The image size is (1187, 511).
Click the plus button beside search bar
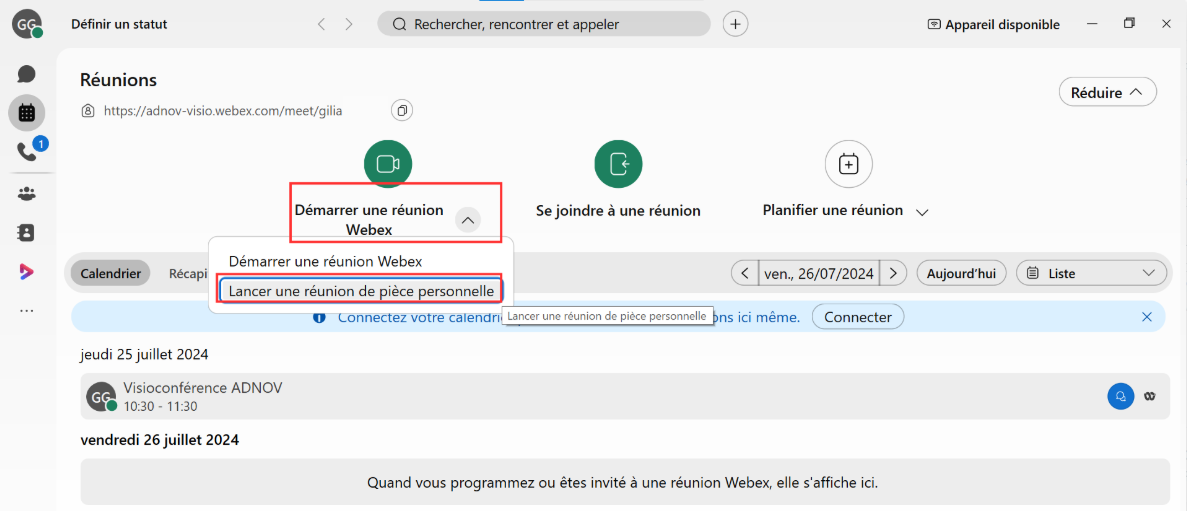point(735,24)
